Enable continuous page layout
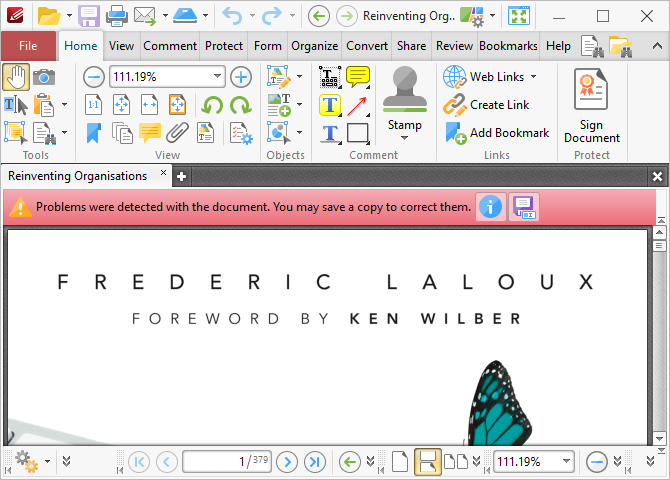The height and width of the screenshot is (480, 670). click(428, 462)
